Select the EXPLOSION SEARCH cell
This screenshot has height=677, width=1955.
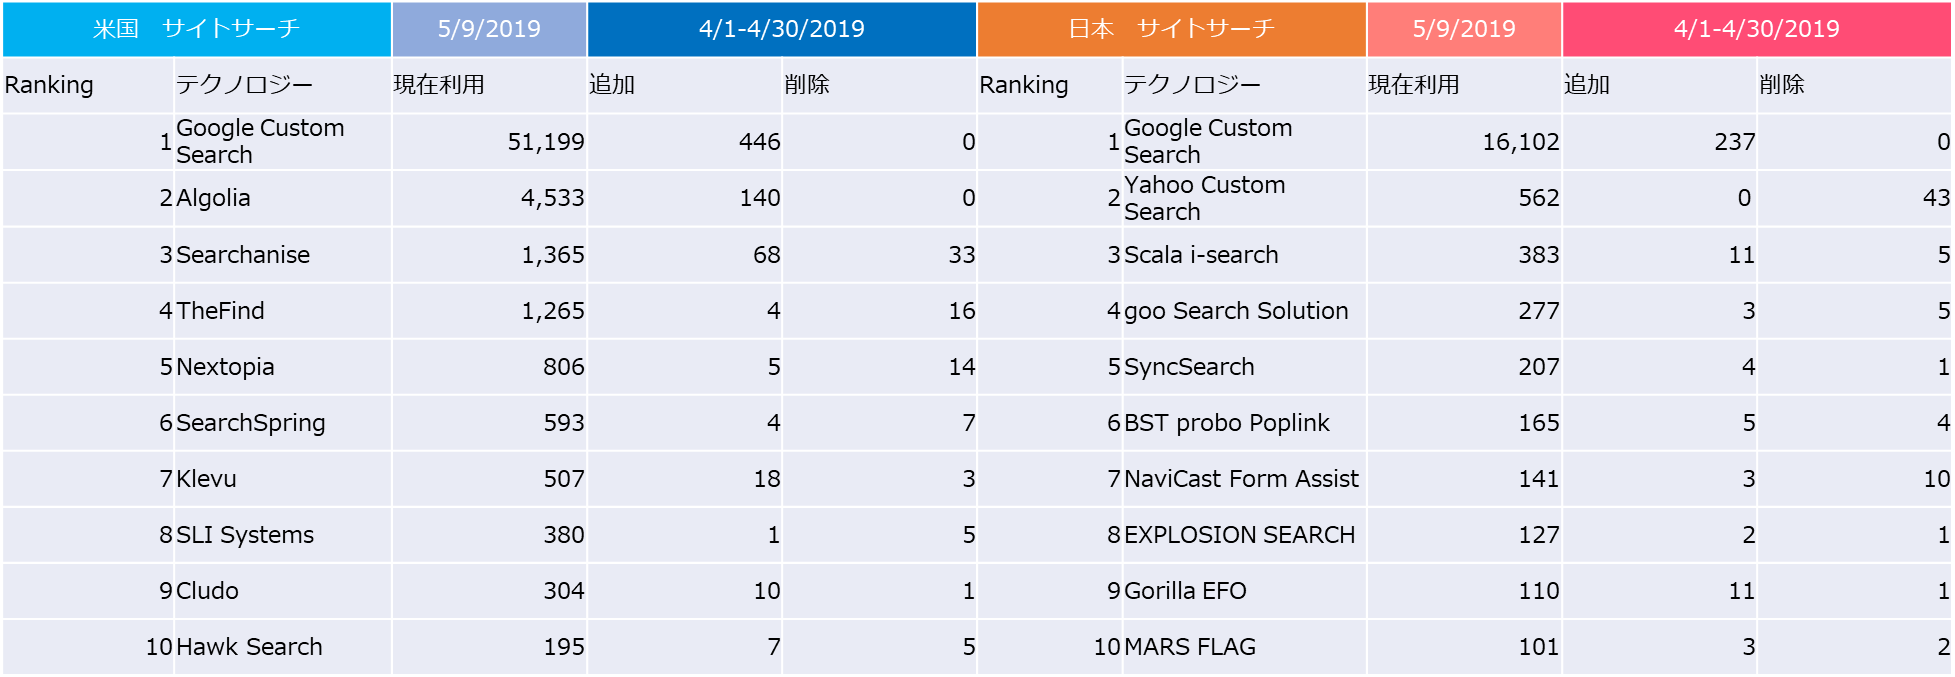pyautogui.click(x=1239, y=535)
